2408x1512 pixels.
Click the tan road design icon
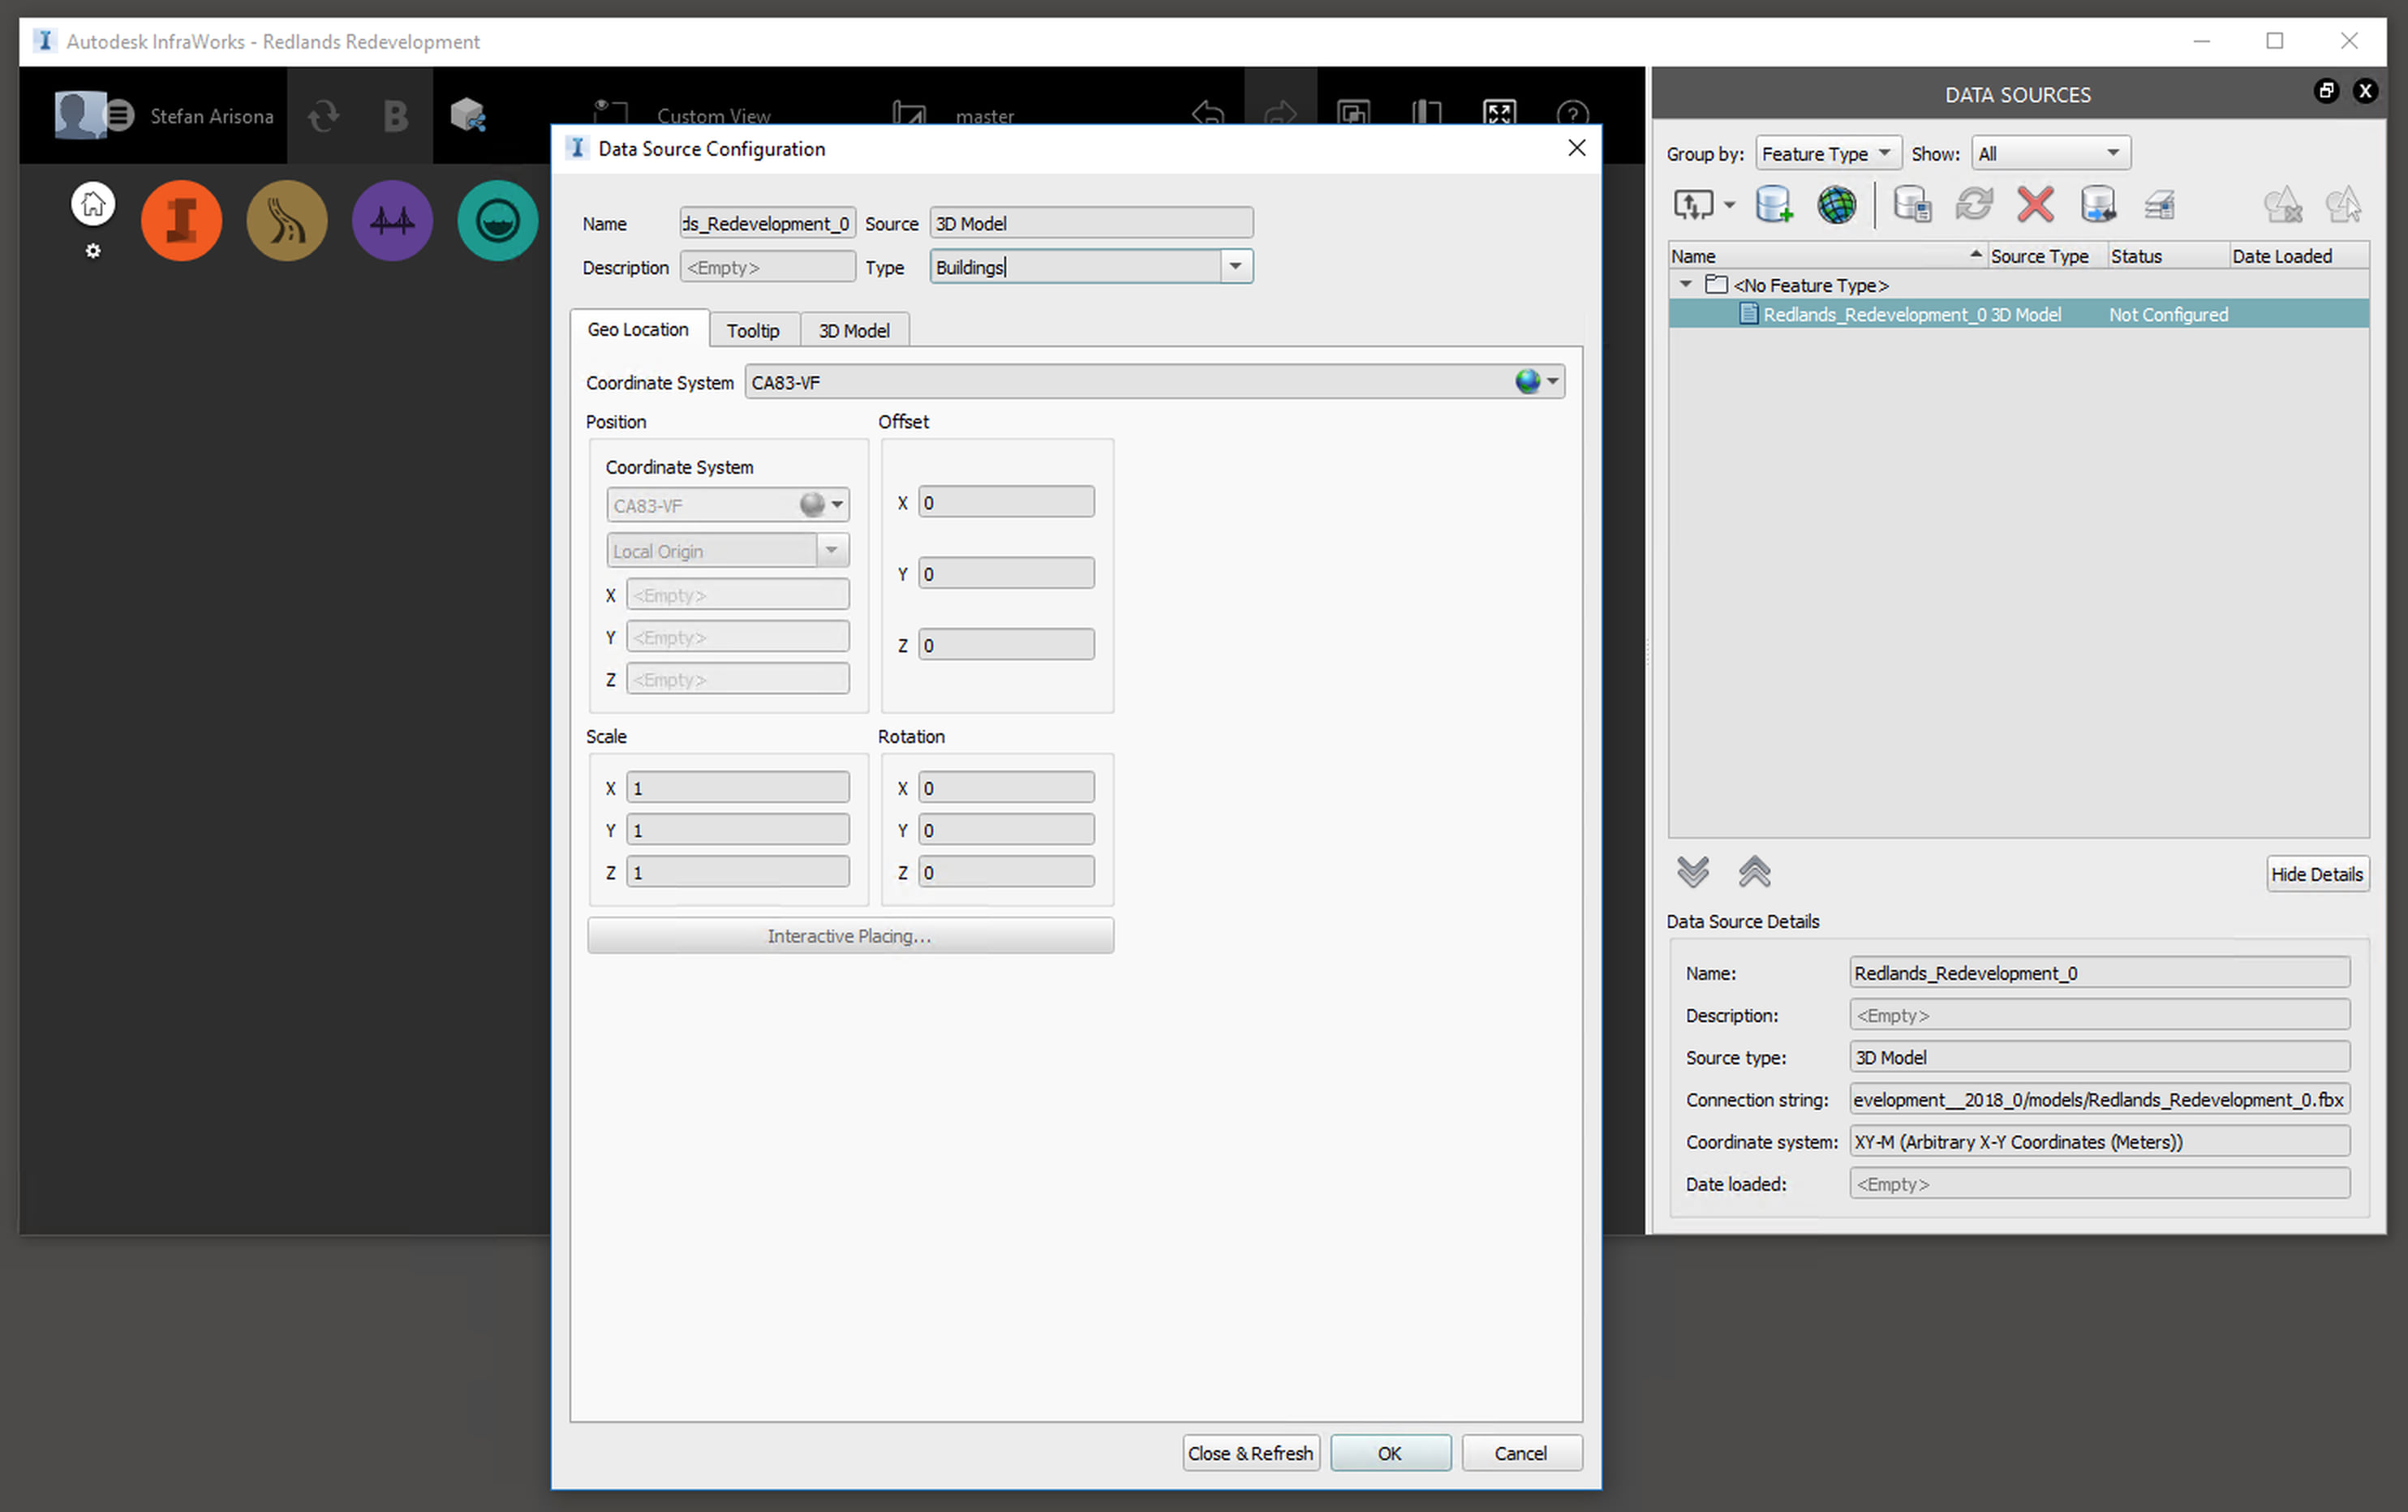point(287,221)
